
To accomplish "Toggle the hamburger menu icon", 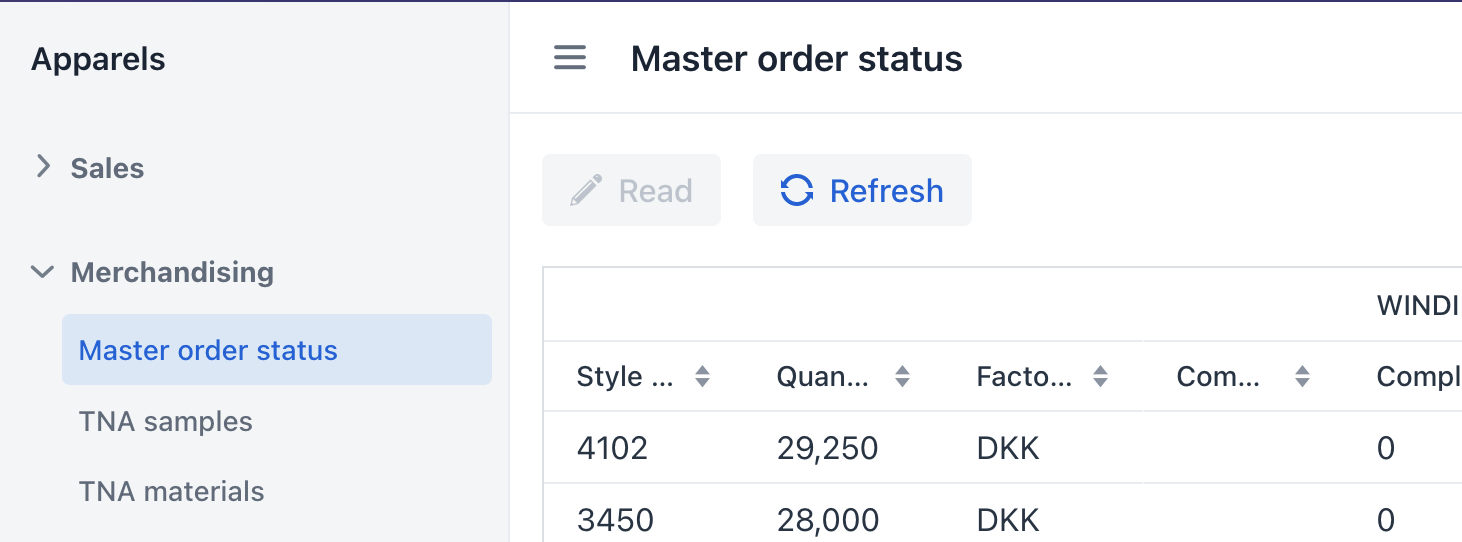I will [570, 58].
